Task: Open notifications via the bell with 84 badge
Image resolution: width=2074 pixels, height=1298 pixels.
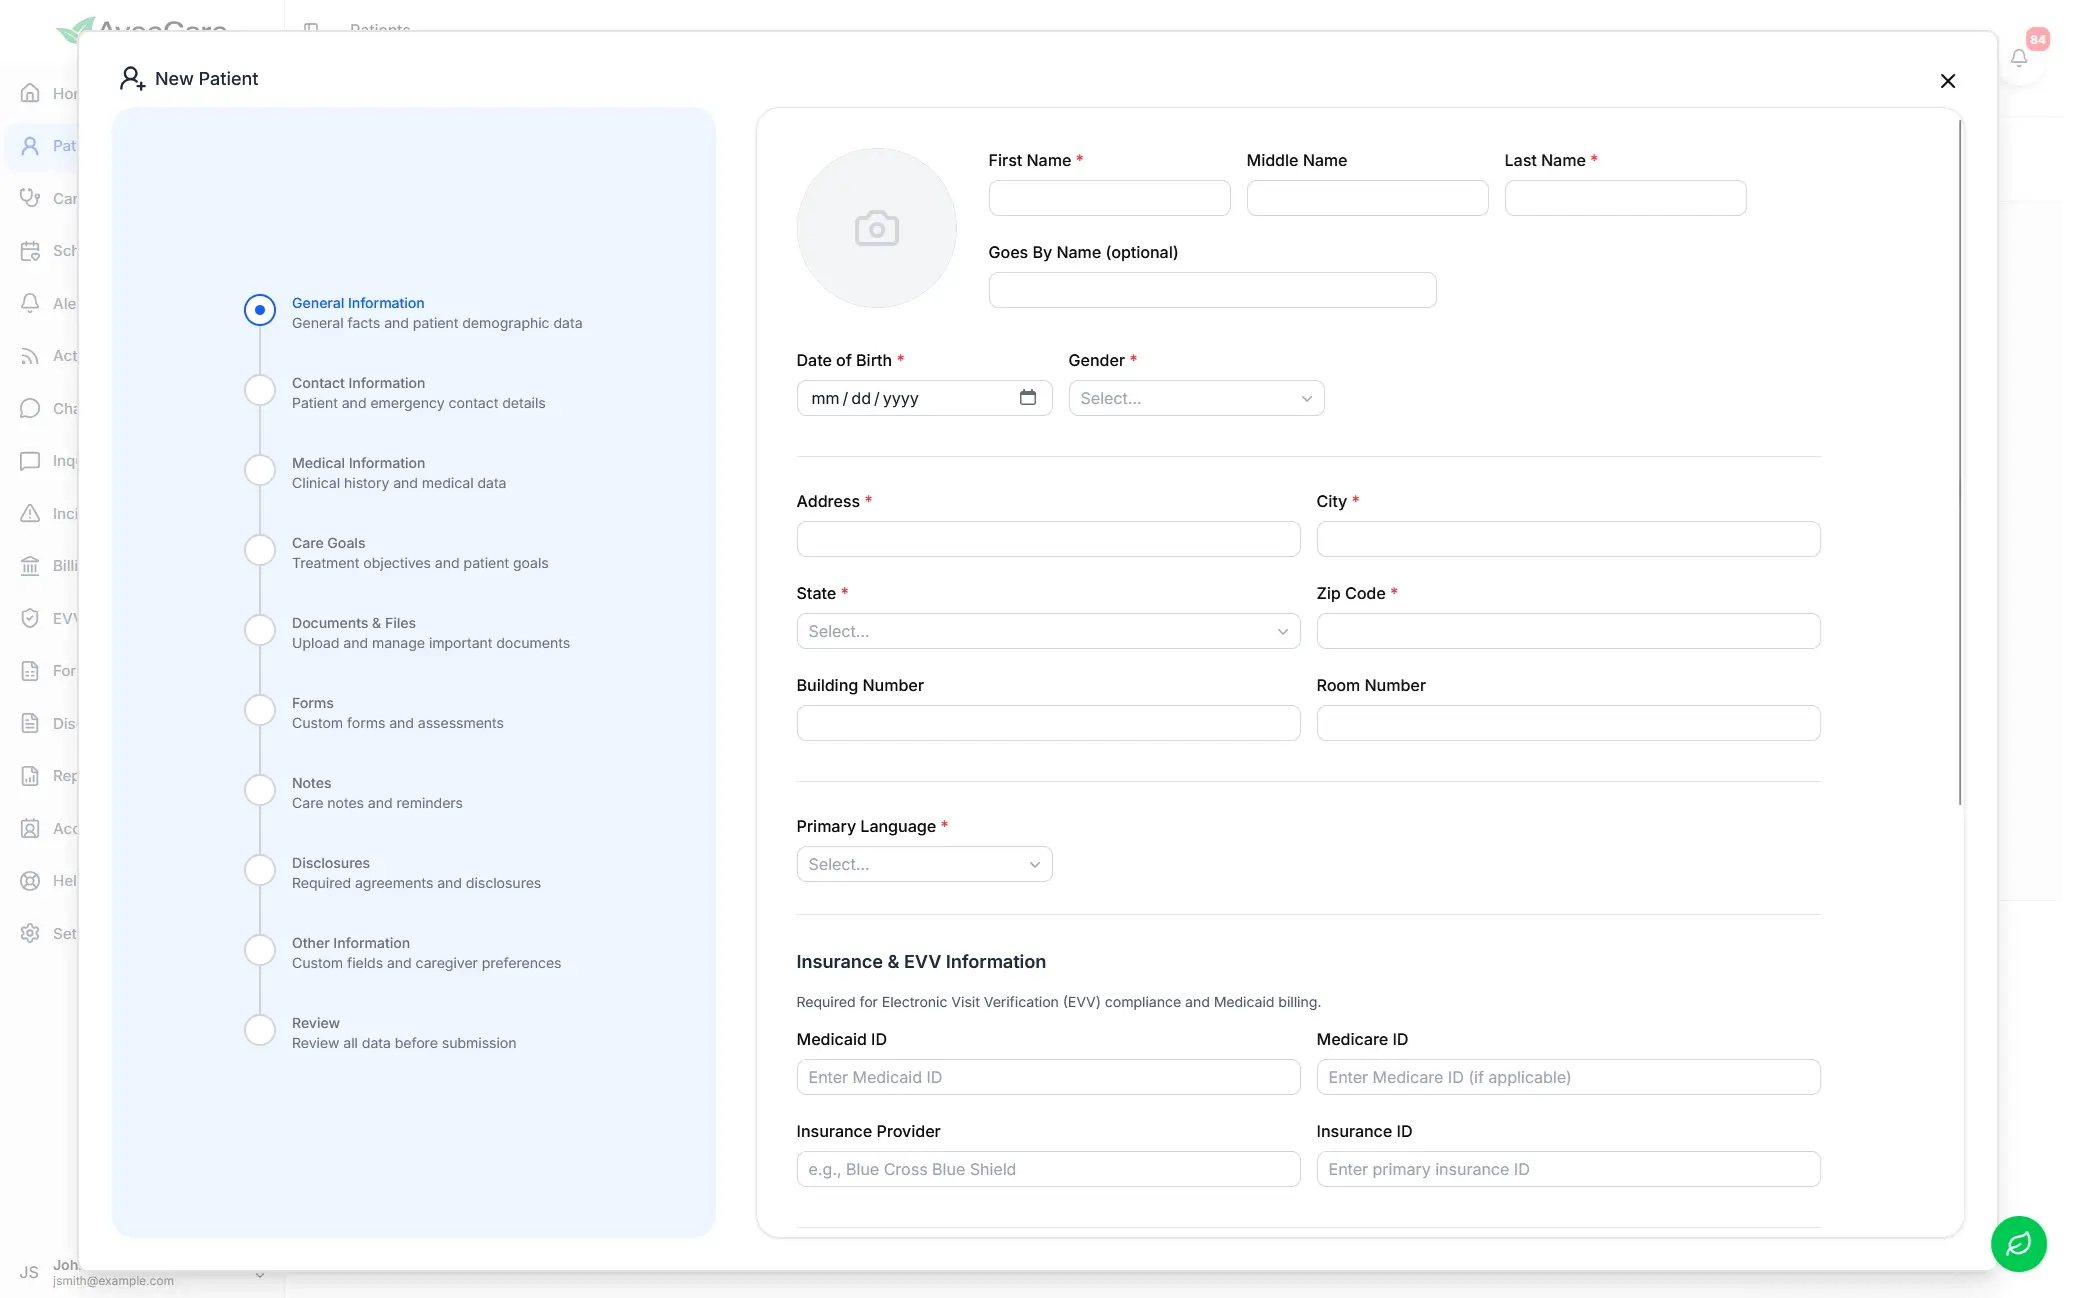Action: pos(2019,57)
